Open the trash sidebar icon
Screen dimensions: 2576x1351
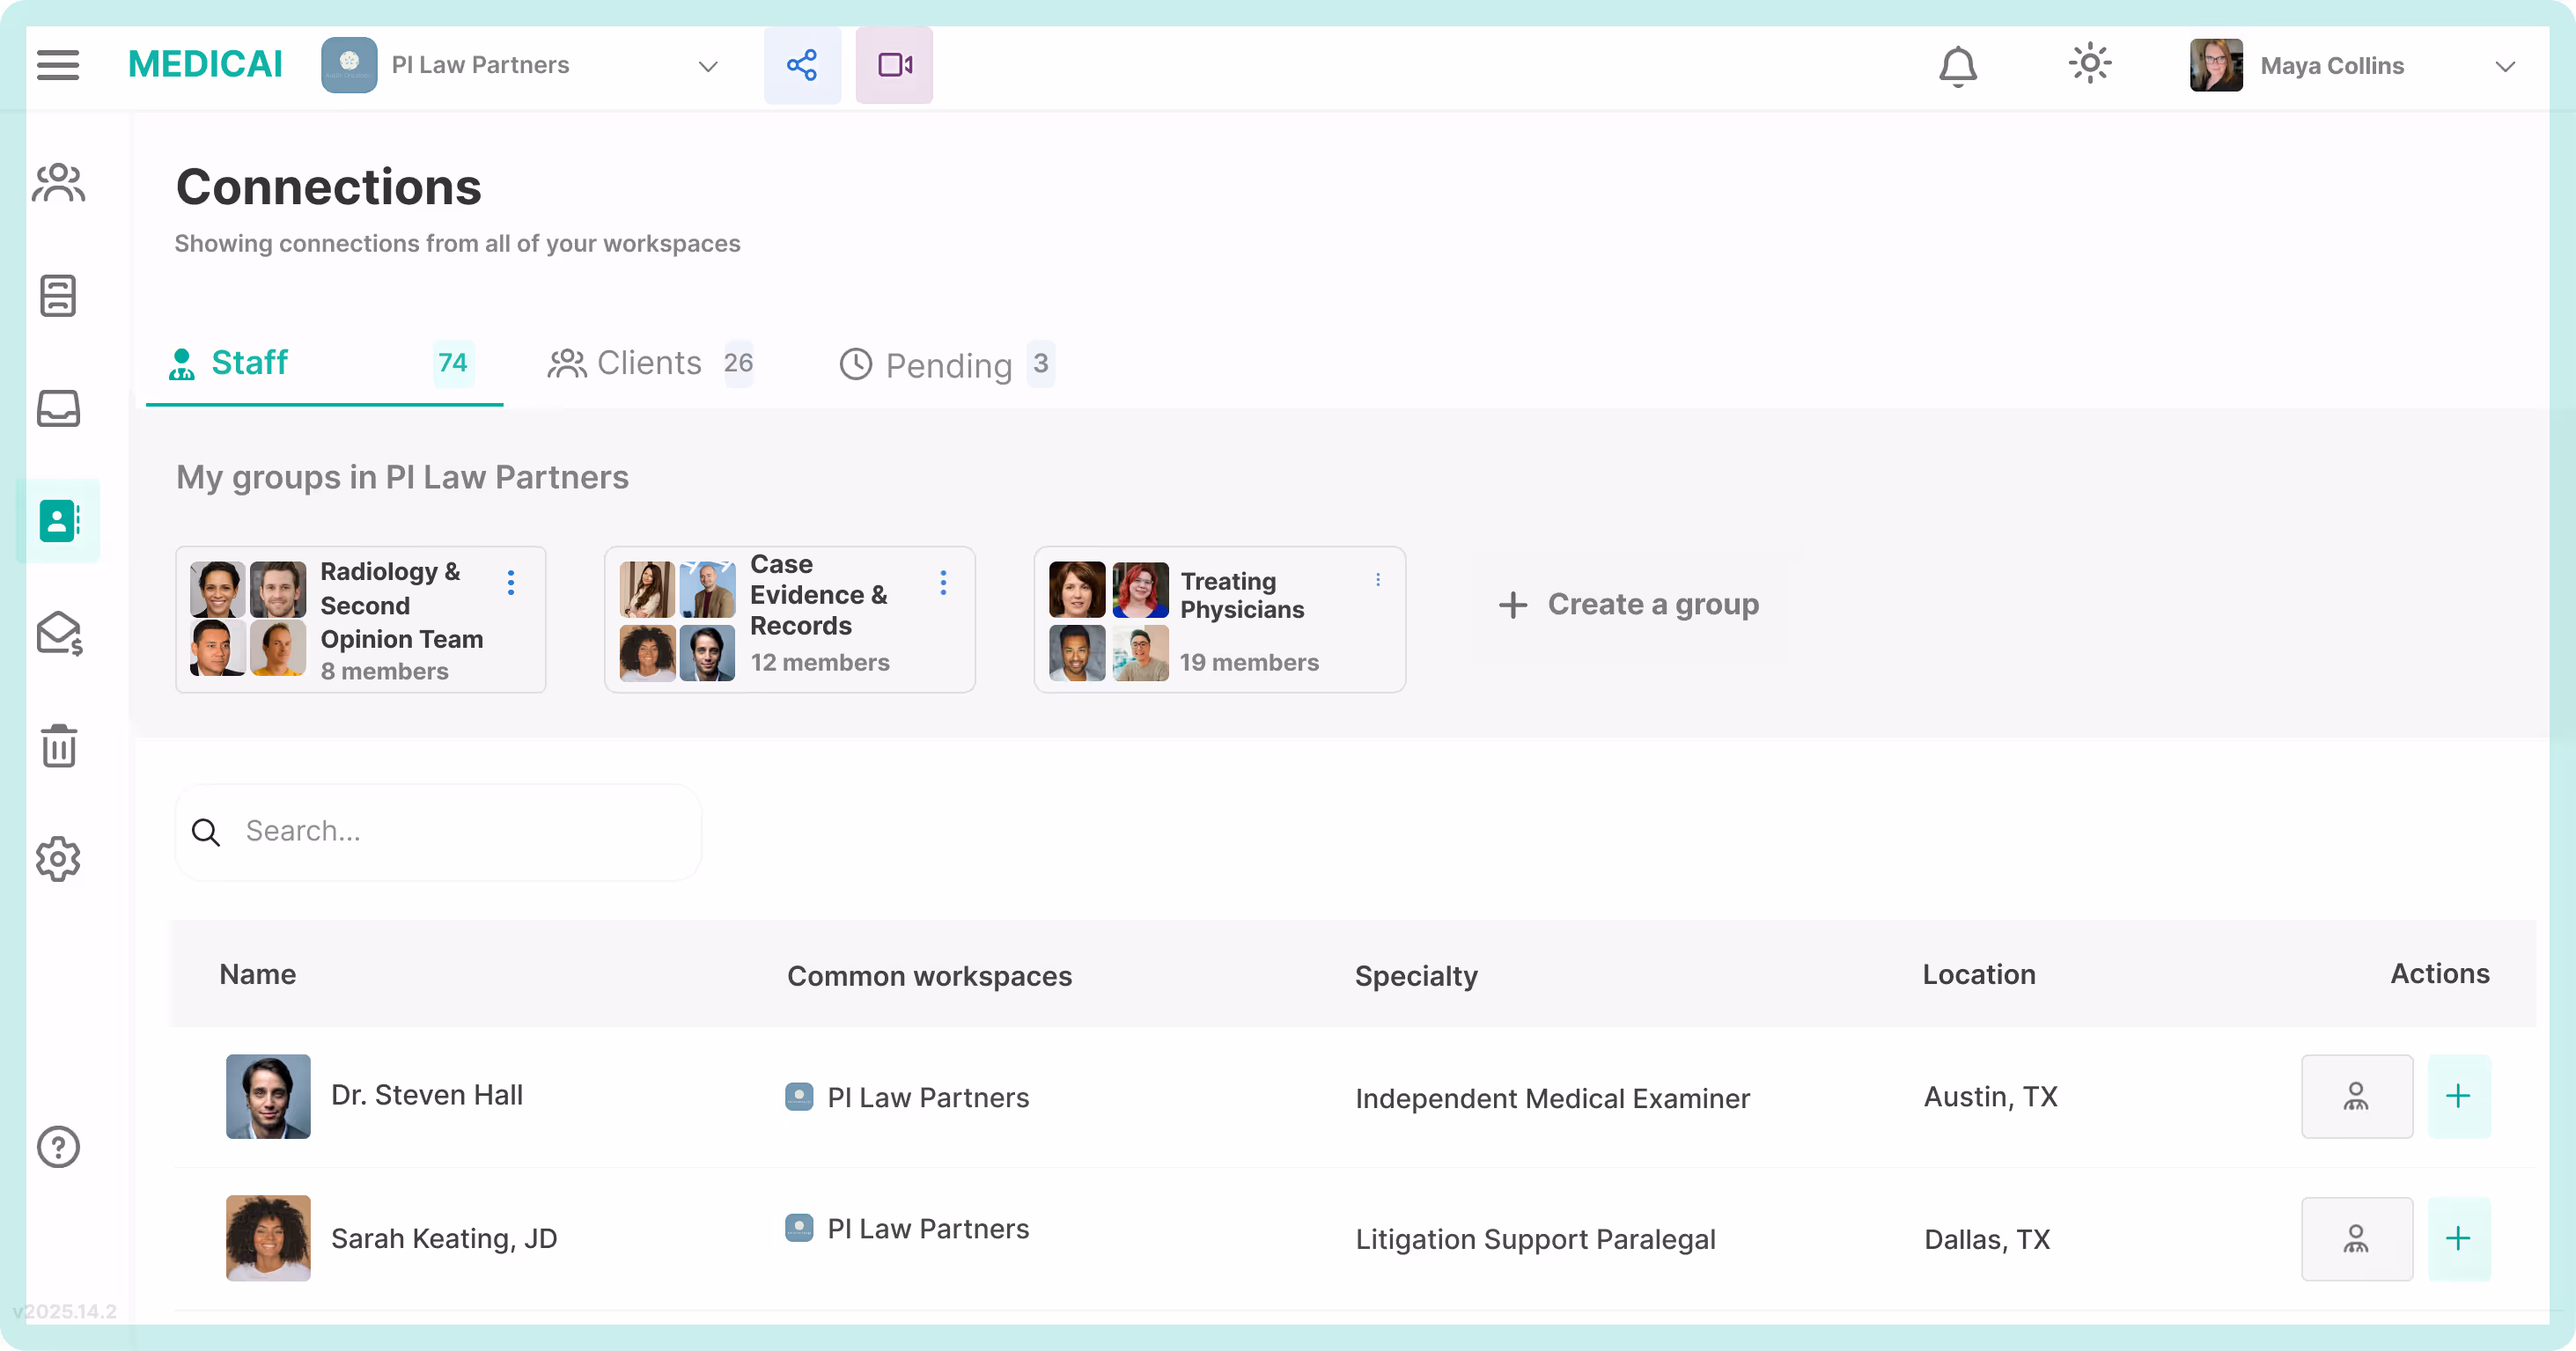[x=58, y=746]
